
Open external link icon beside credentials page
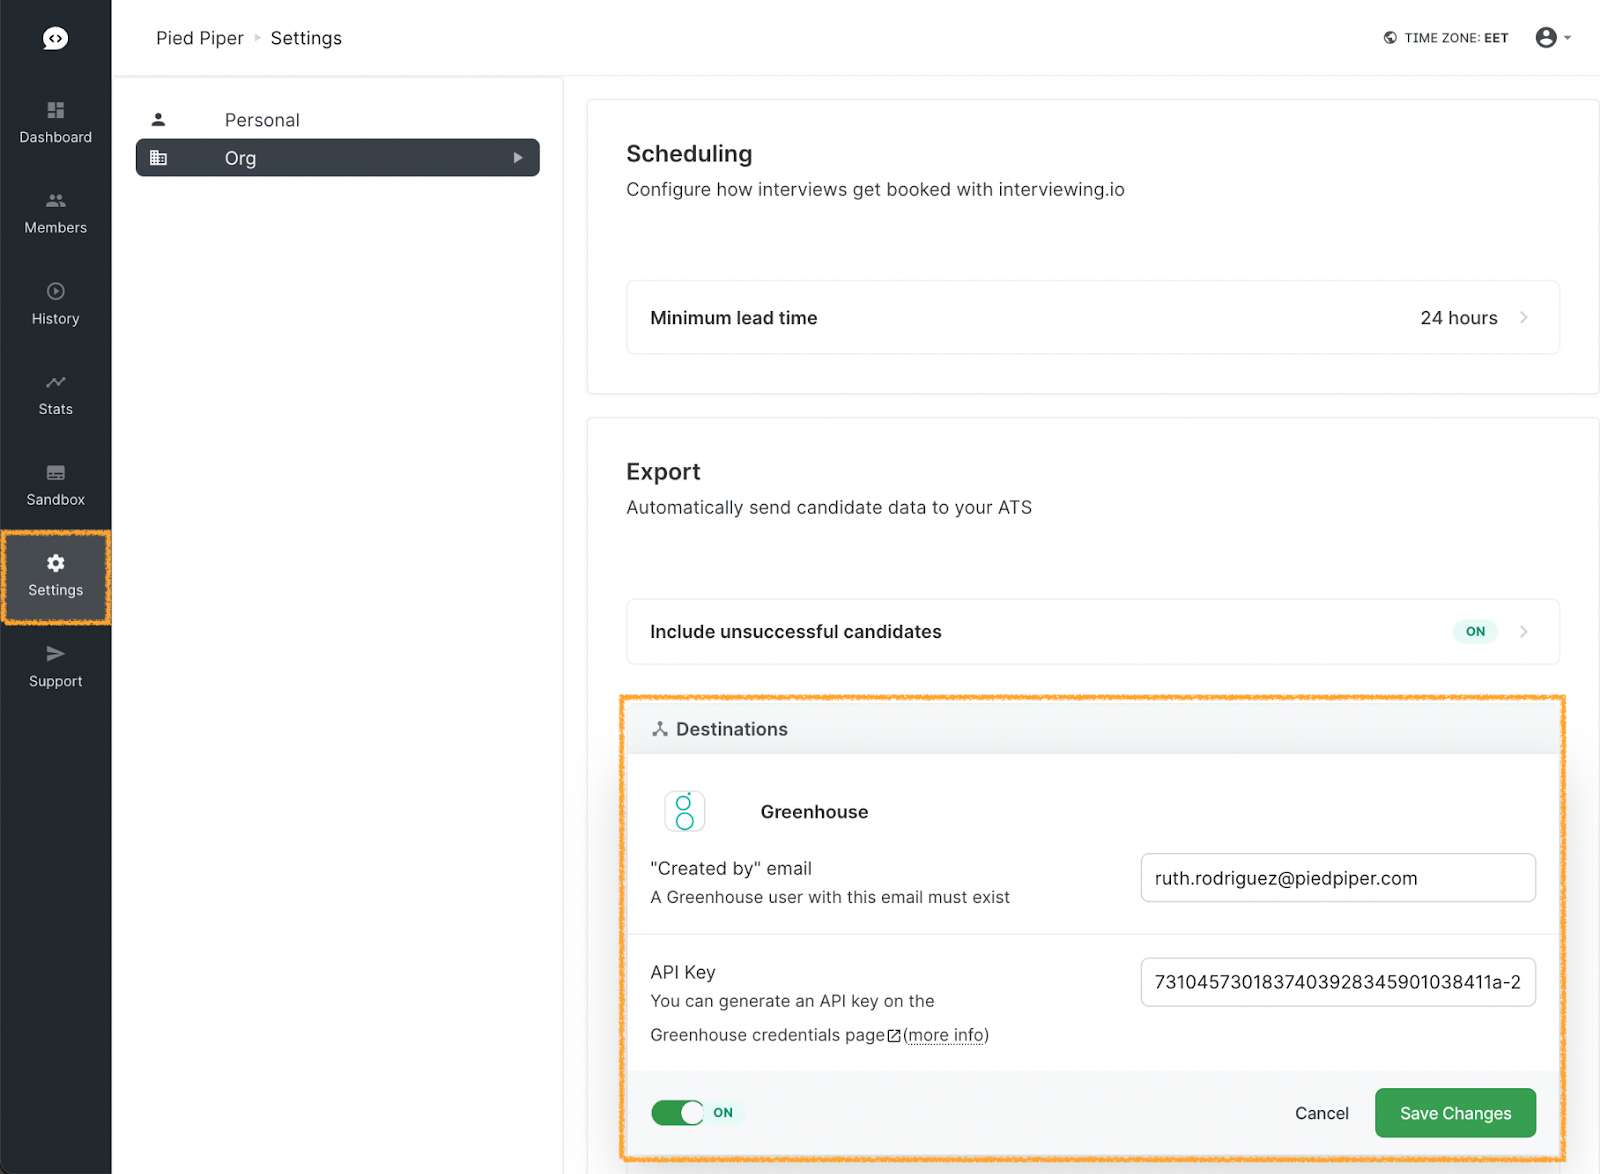coord(894,1036)
